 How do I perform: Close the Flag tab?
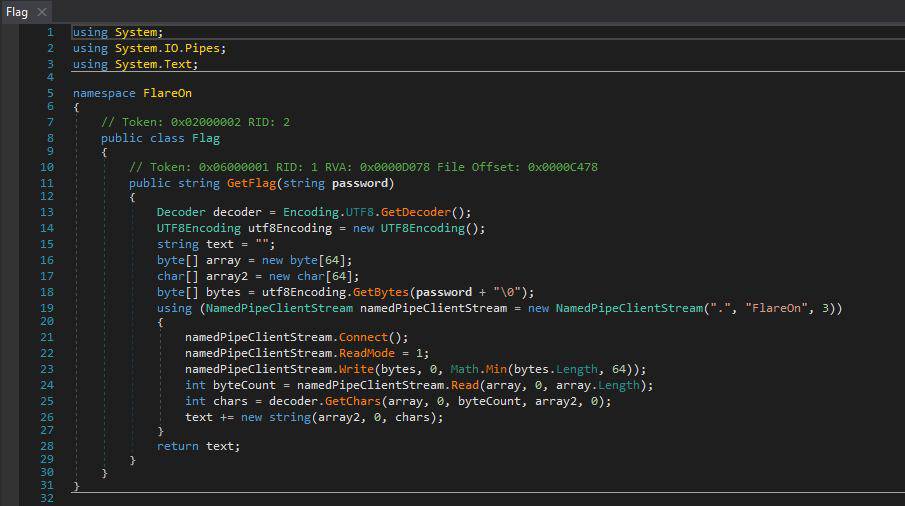coord(41,12)
